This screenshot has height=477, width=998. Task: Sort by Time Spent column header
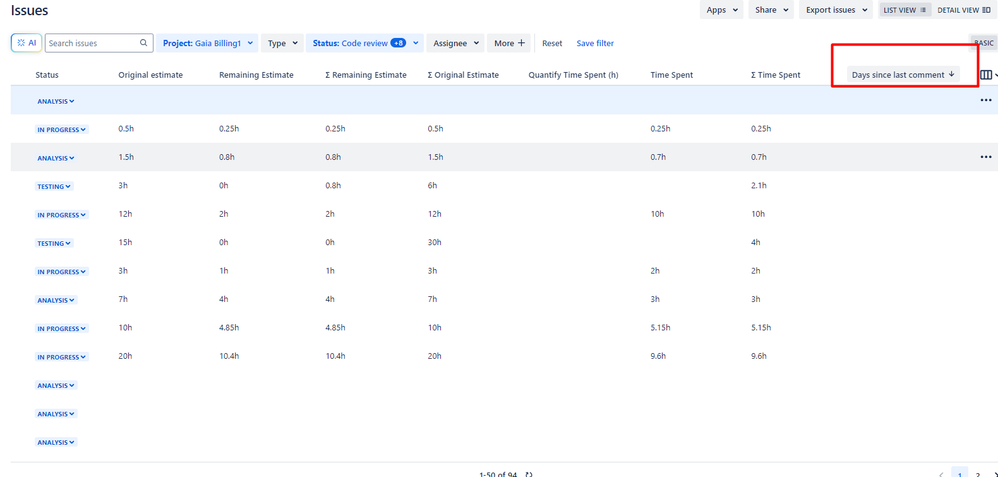tap(671, 75)
